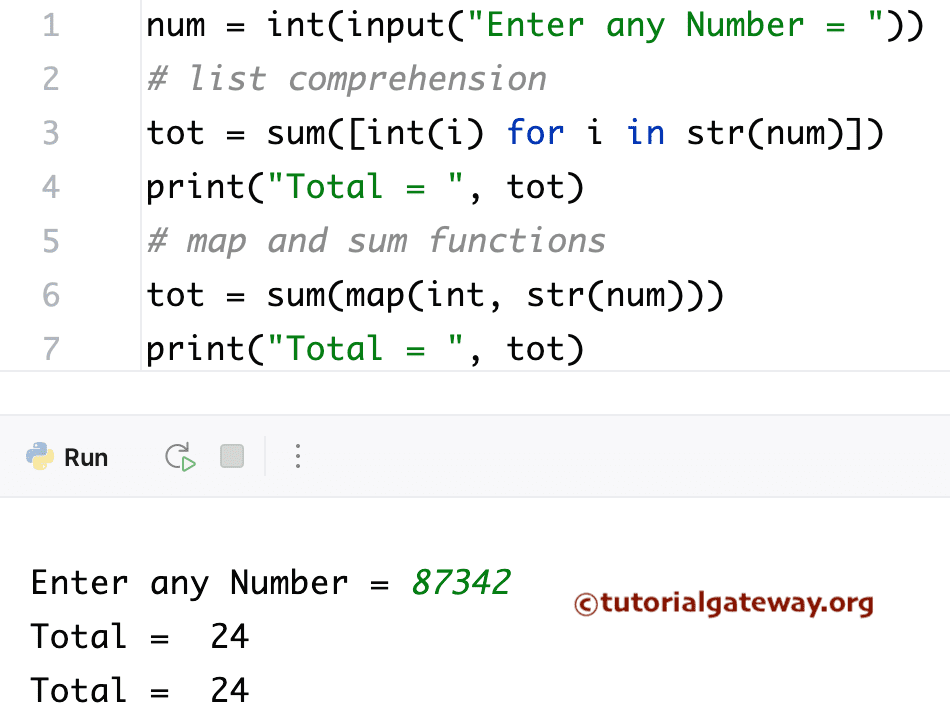The height and width of the screenshot is (716, 950).
Task: Open the three-dot more options menu
Action: tap(297, 456)
